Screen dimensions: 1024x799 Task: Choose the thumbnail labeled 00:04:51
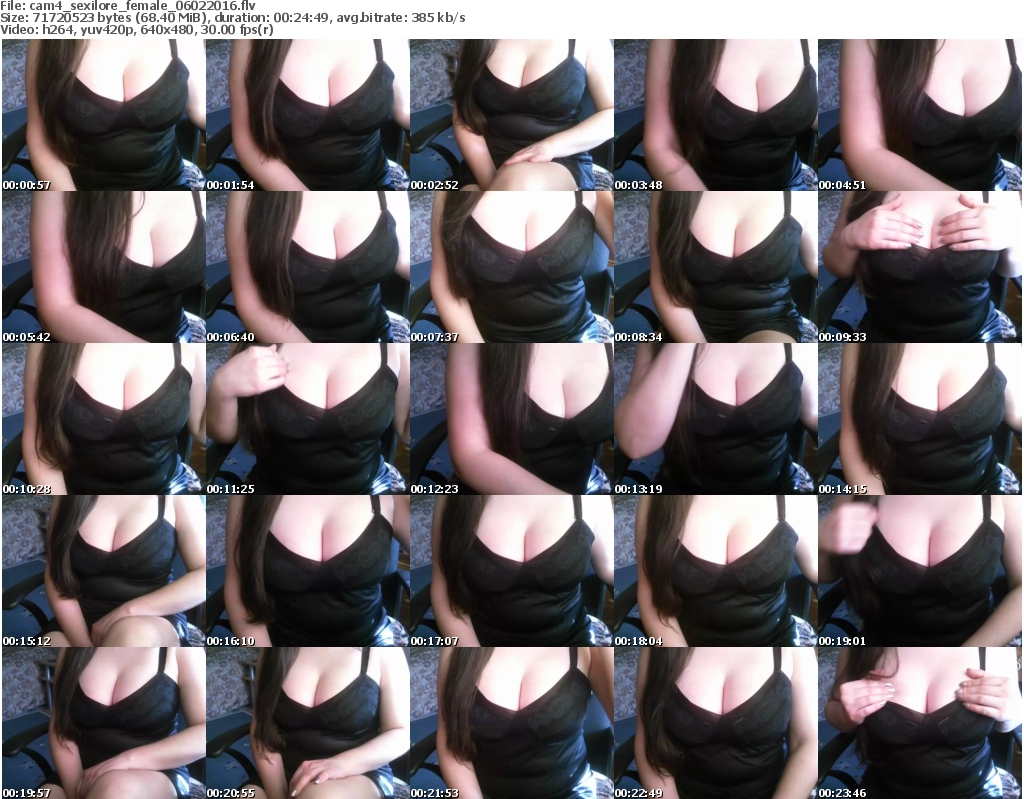pos(920,115)
